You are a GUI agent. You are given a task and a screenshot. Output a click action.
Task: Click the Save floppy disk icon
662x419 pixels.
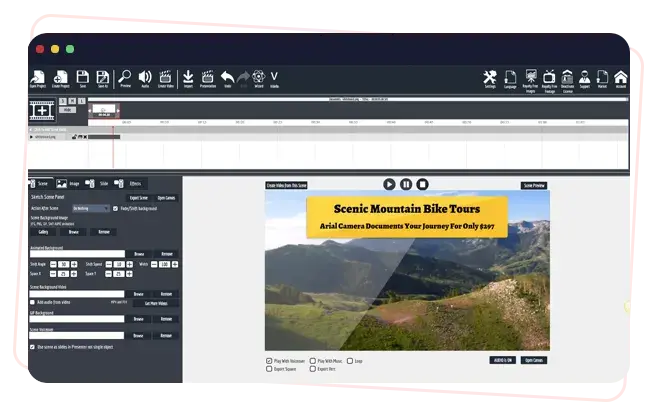pyautogui.click(x=82, y=78)
